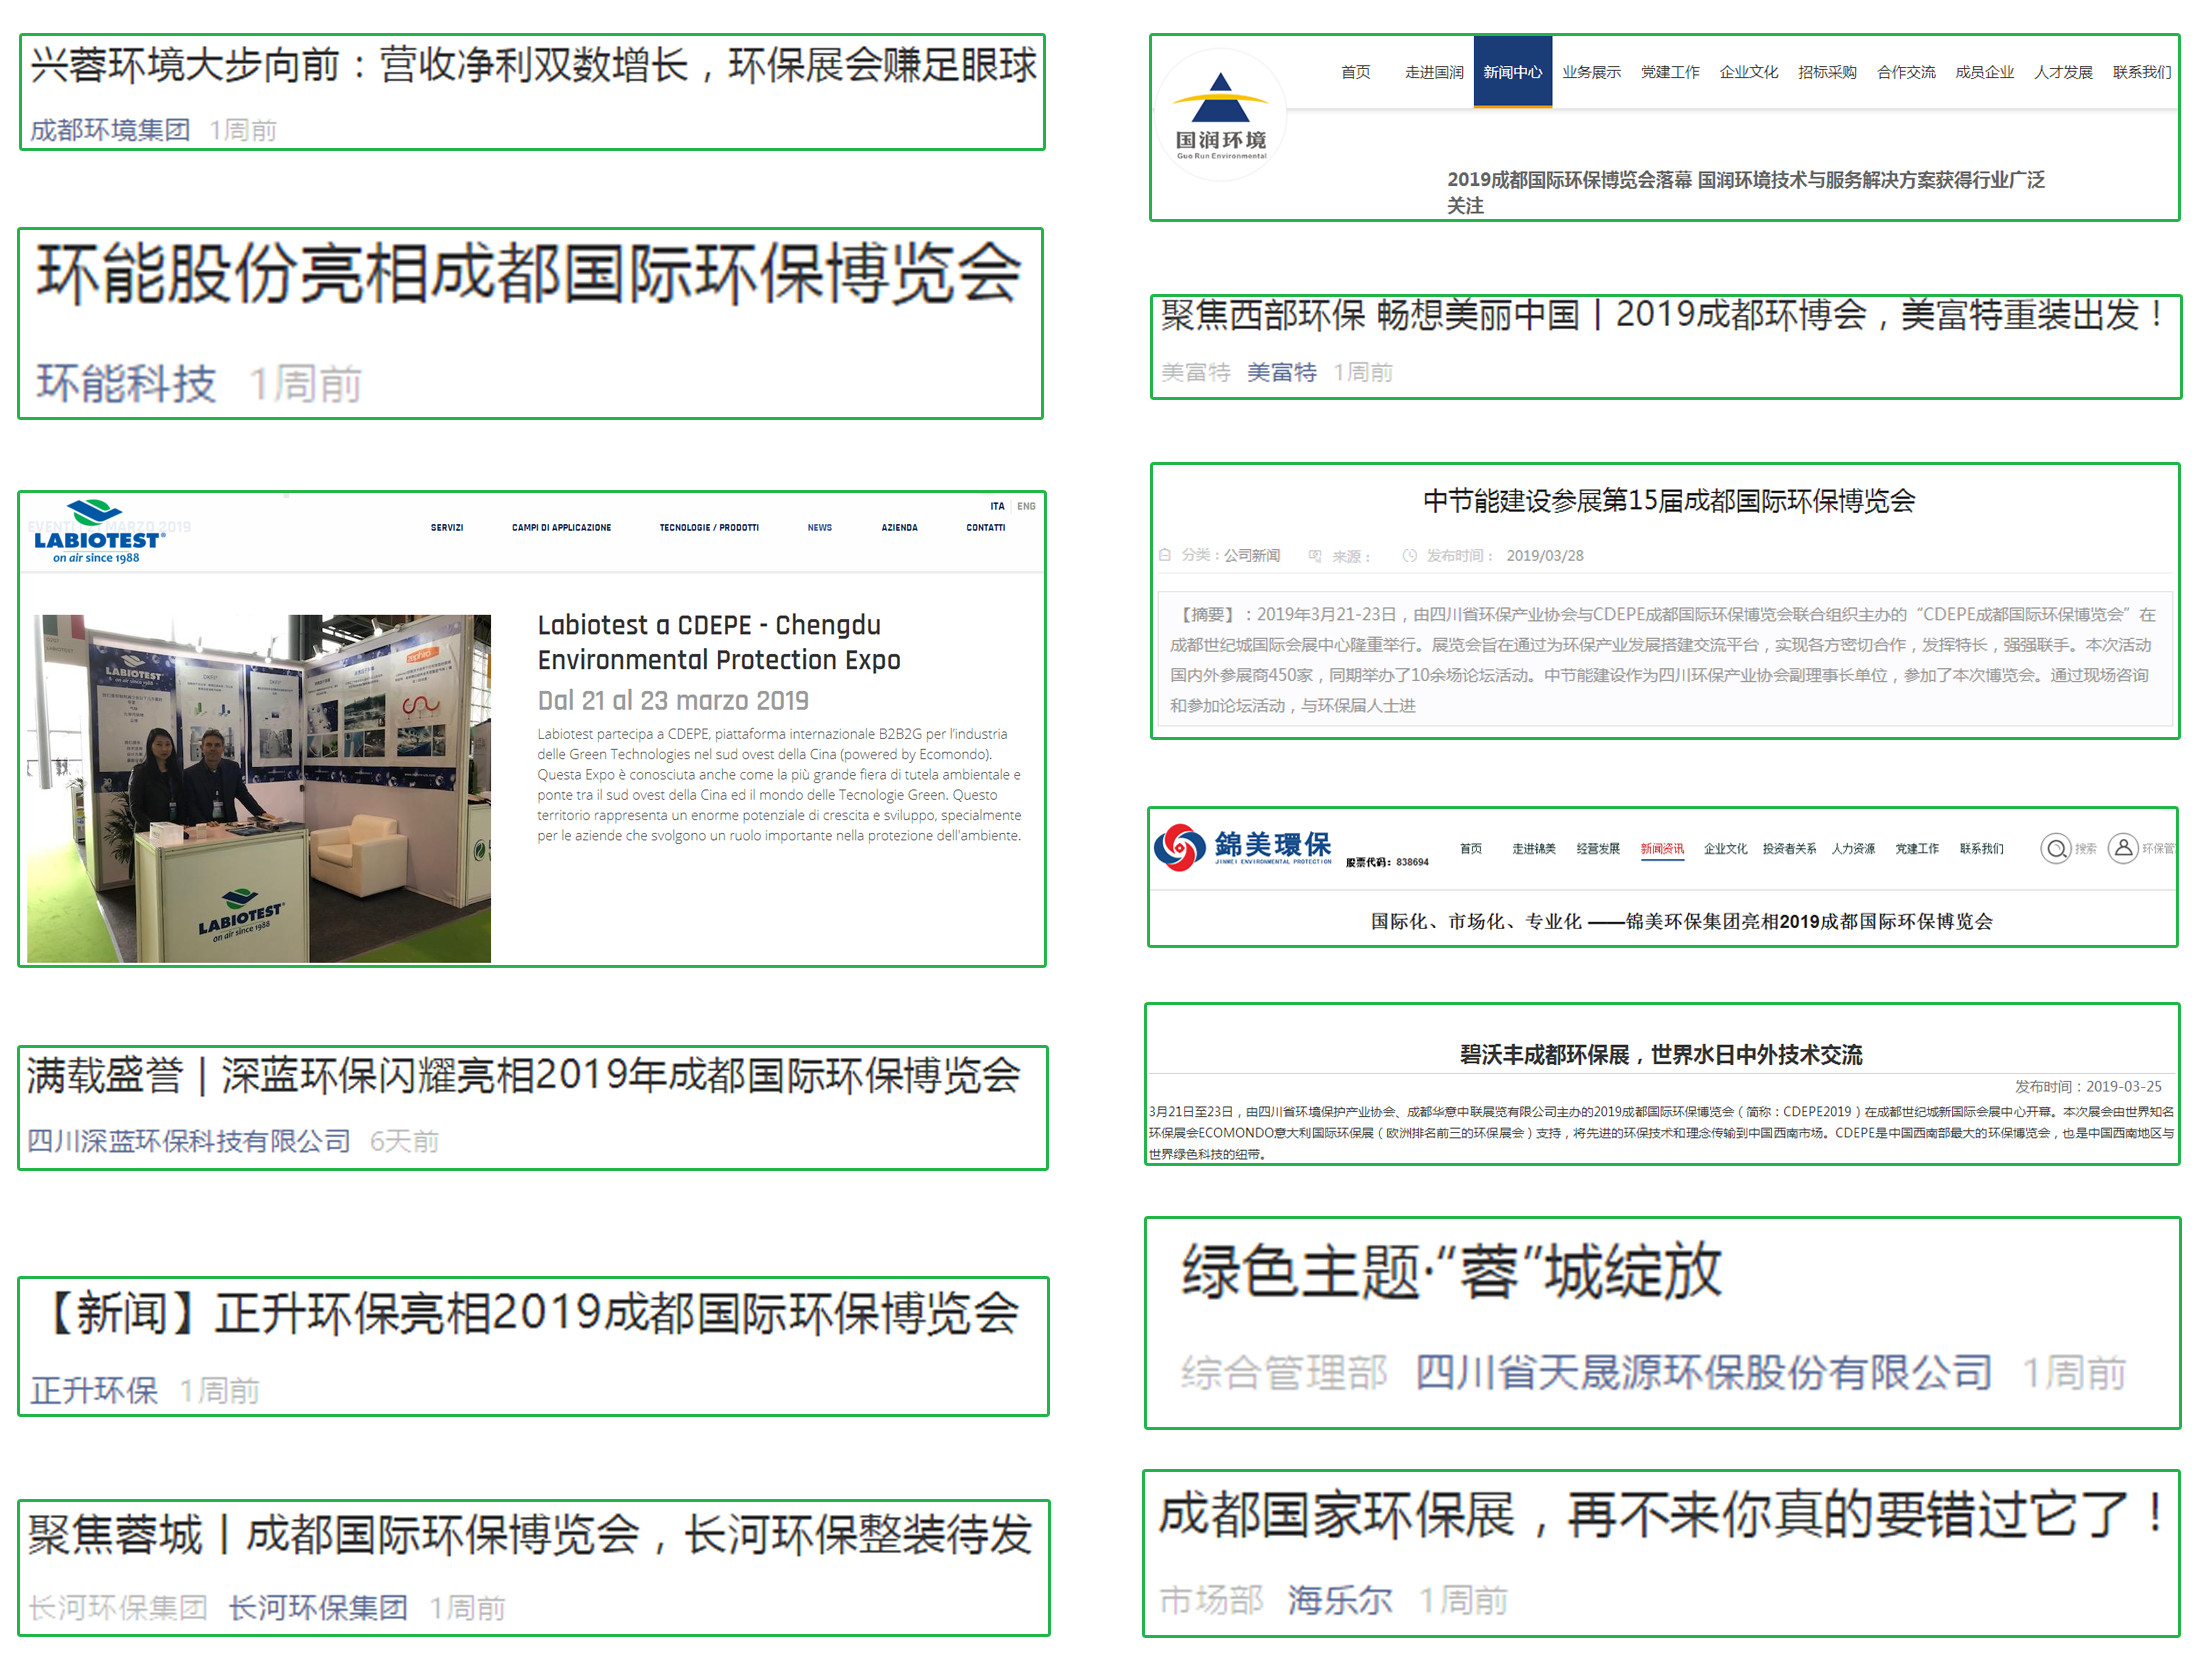Screen dimensions: 2200x1662
Task: Click heading Labiotest a CDEPE
Action: (x=719, y=642)
